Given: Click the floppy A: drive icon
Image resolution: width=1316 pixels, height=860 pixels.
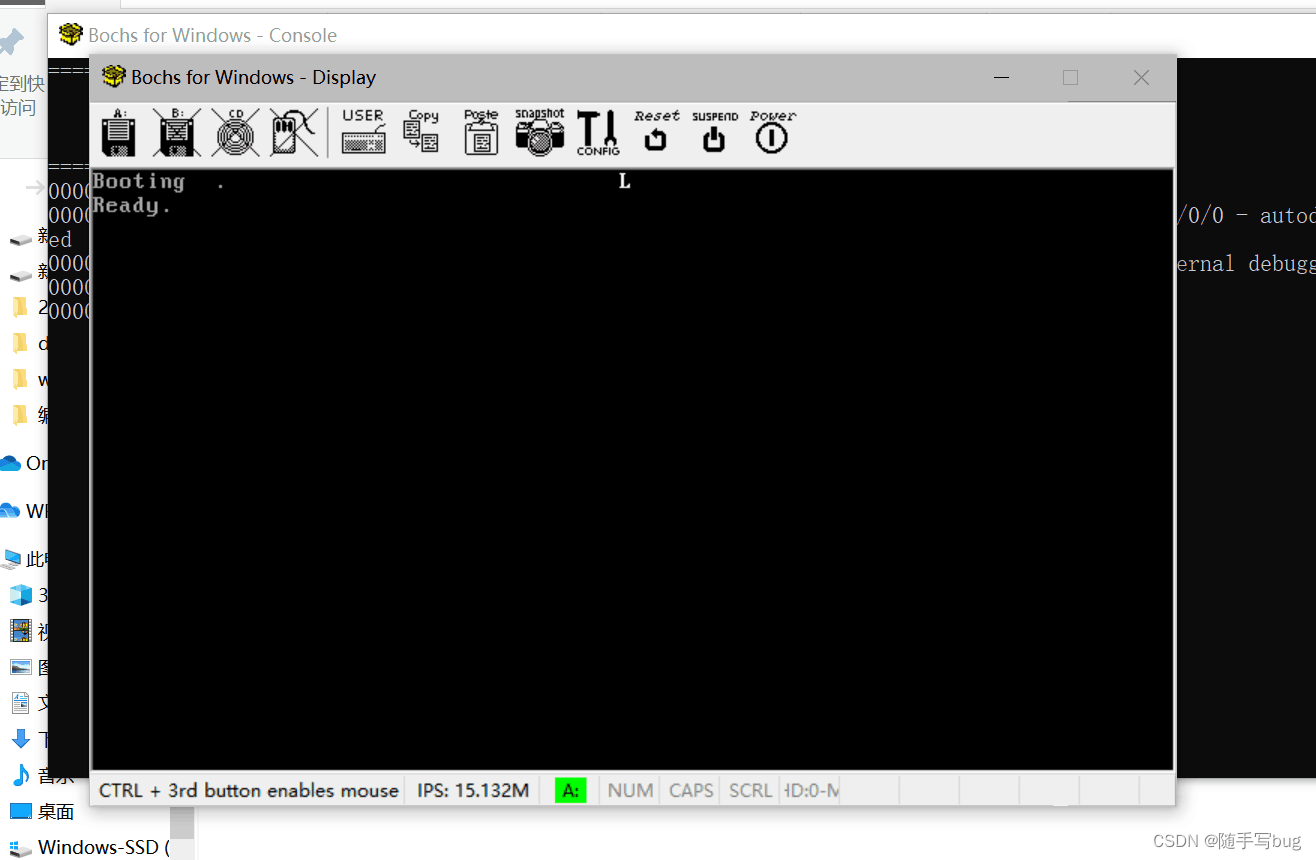Looking at the screenshot, I should coord(119,132).
